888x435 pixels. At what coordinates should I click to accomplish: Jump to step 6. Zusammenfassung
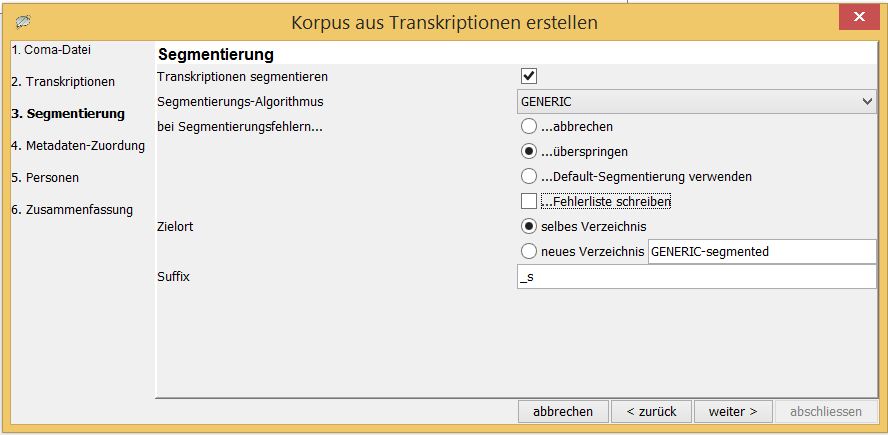click(x=72, y=210)
